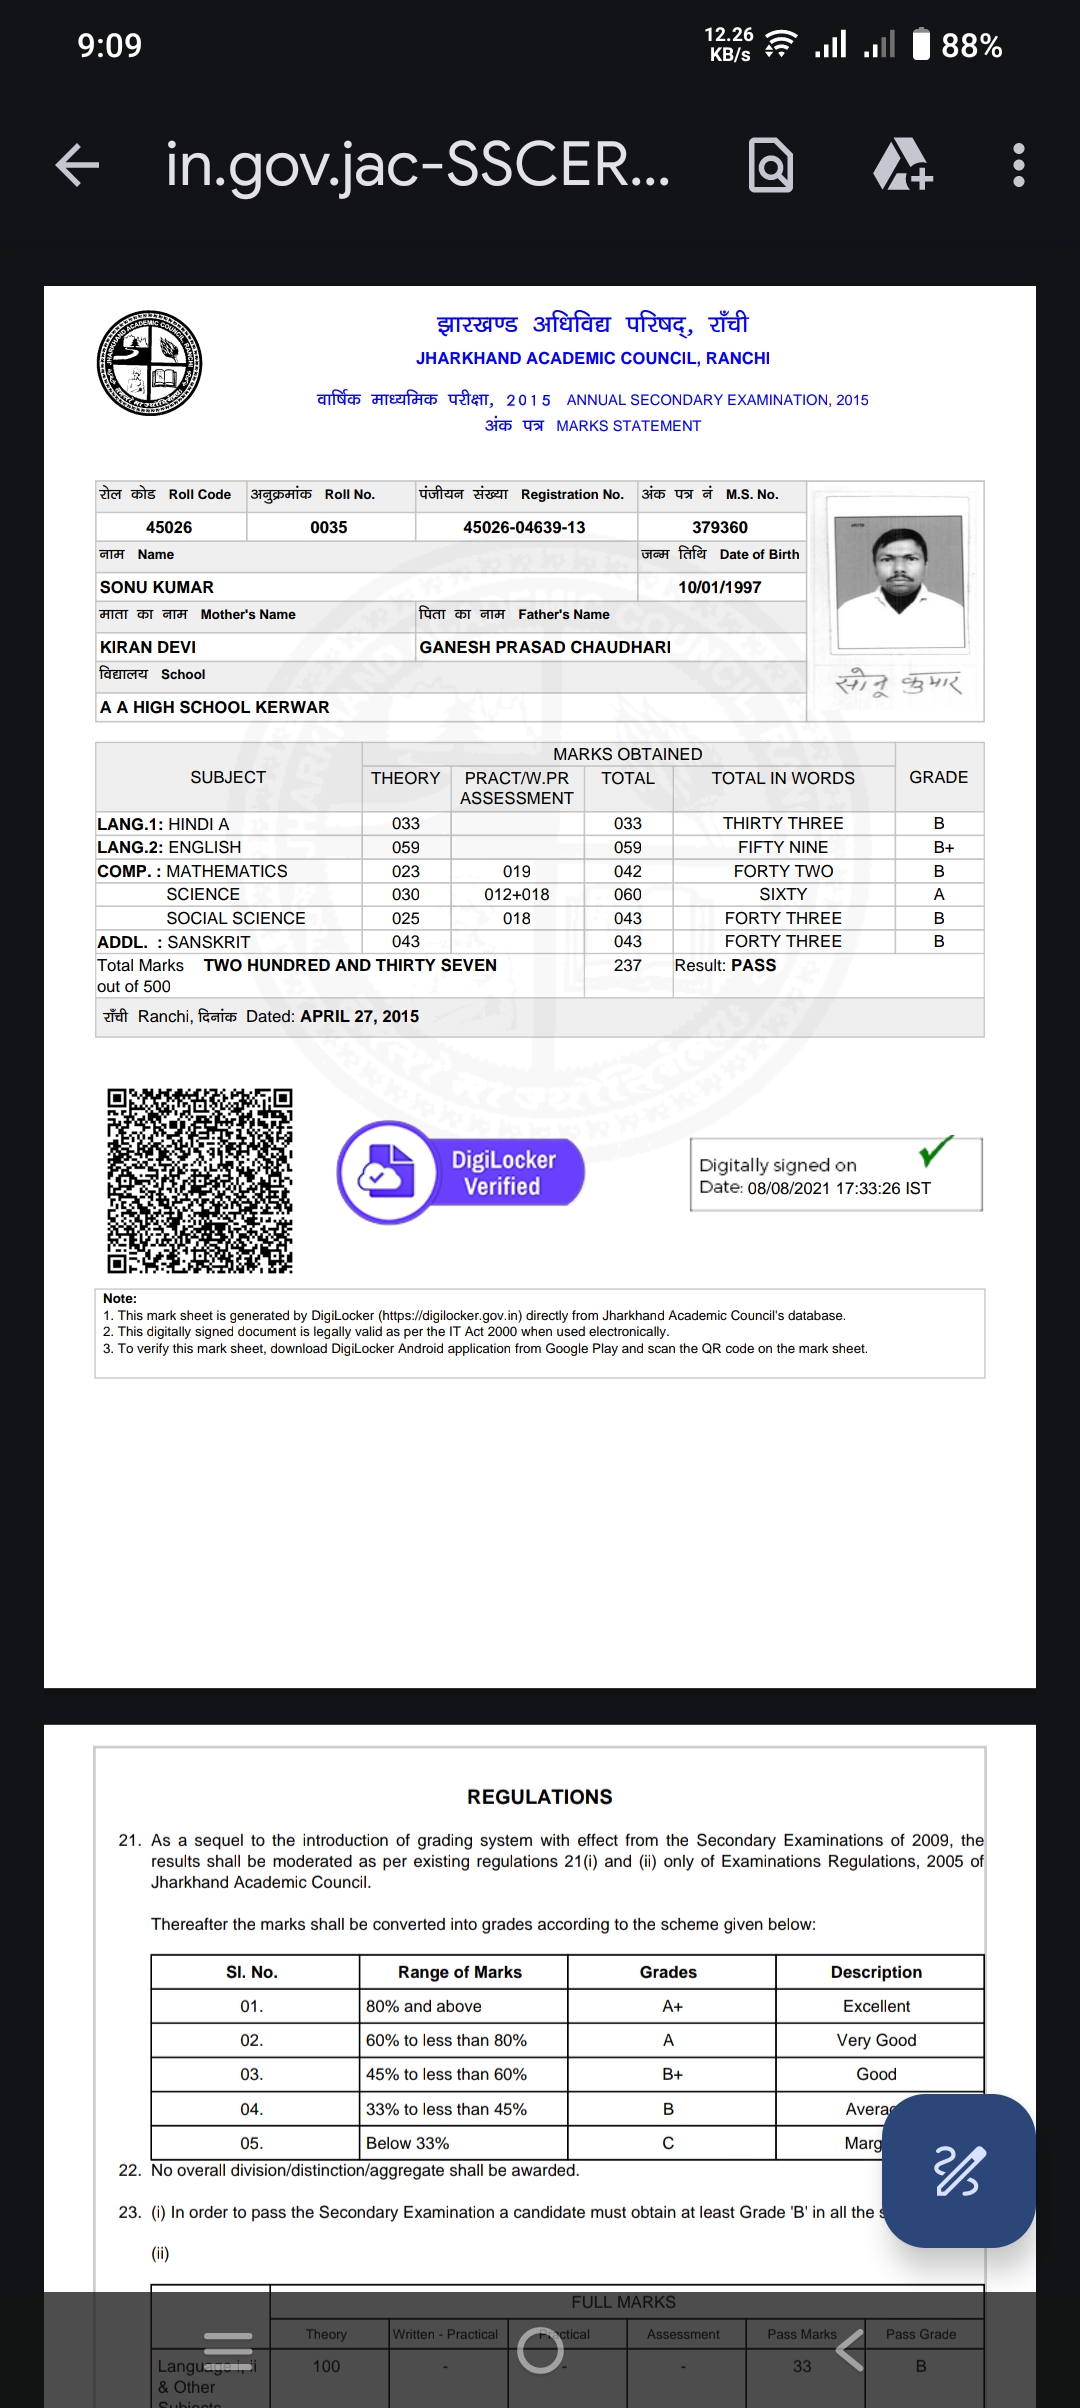This screenshot has width=1080, height=2408.
Task: Tap the QR code on the mark sheet
Action: (200, 1180)
